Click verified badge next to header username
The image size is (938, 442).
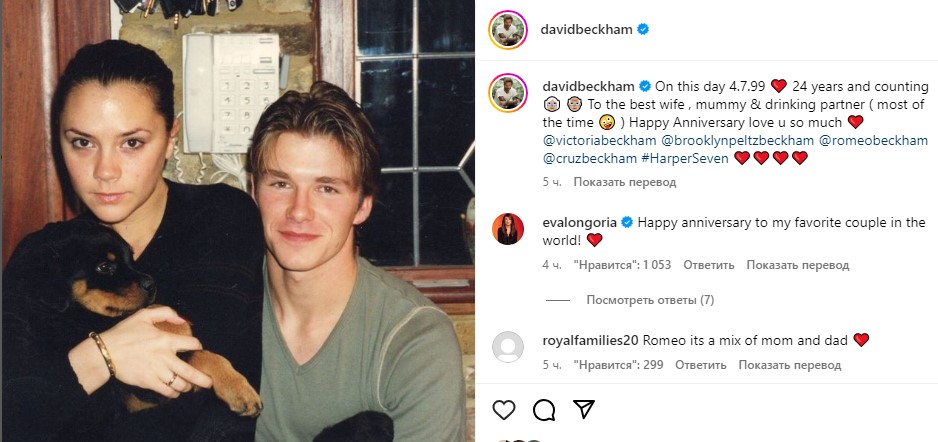coord(644,29)
